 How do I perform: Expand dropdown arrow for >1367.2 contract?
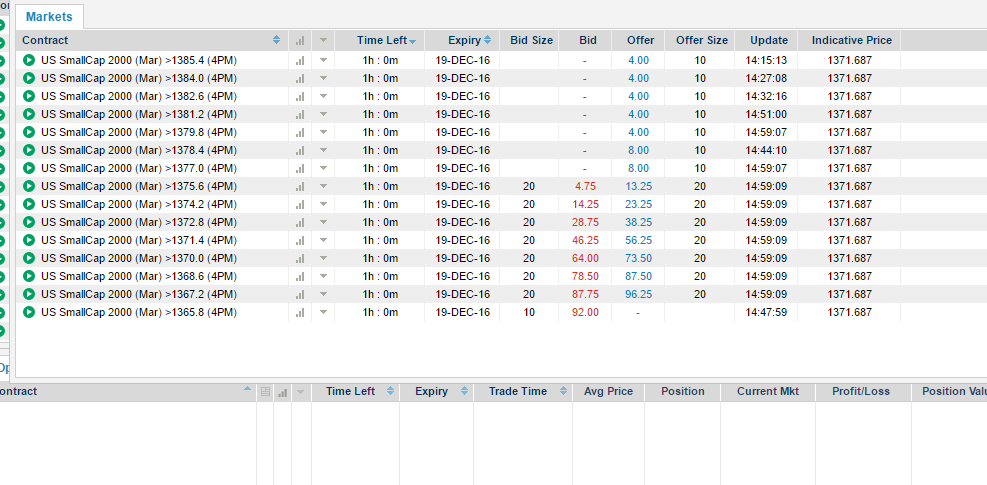[323, 294]
